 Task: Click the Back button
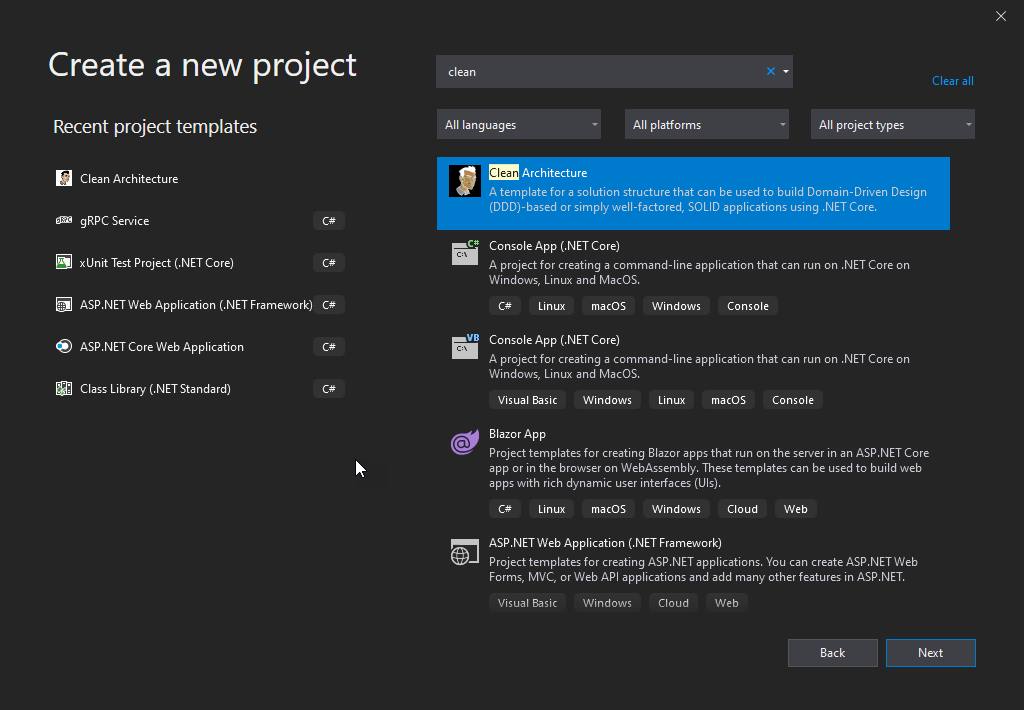point(833,653)
